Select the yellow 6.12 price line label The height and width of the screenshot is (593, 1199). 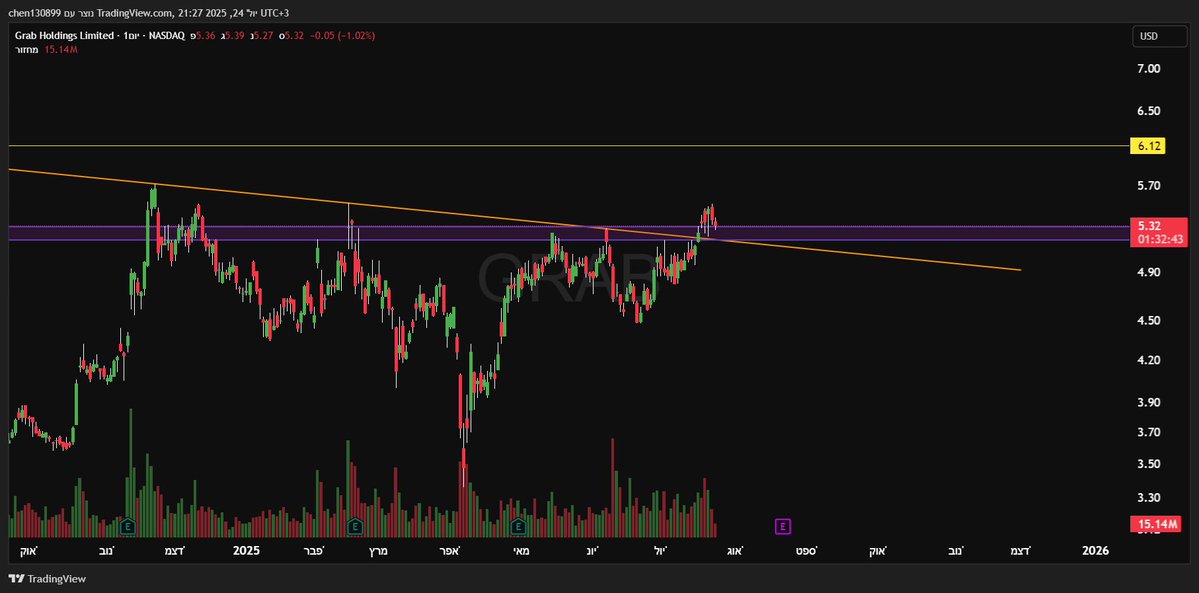click(1147, 145)
